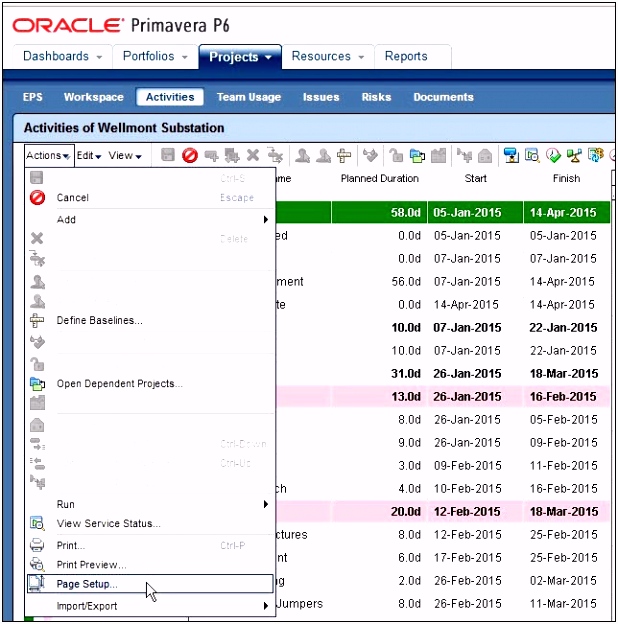Click the Define Baselines toolbar icon

click(344, 155)
